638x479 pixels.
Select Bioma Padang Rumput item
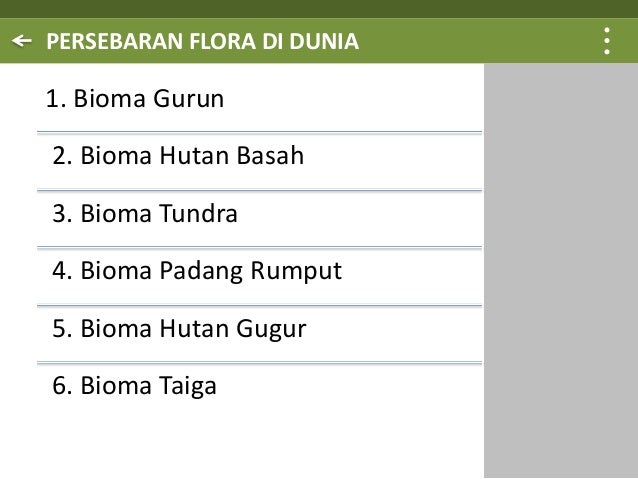tap(196, 271)
